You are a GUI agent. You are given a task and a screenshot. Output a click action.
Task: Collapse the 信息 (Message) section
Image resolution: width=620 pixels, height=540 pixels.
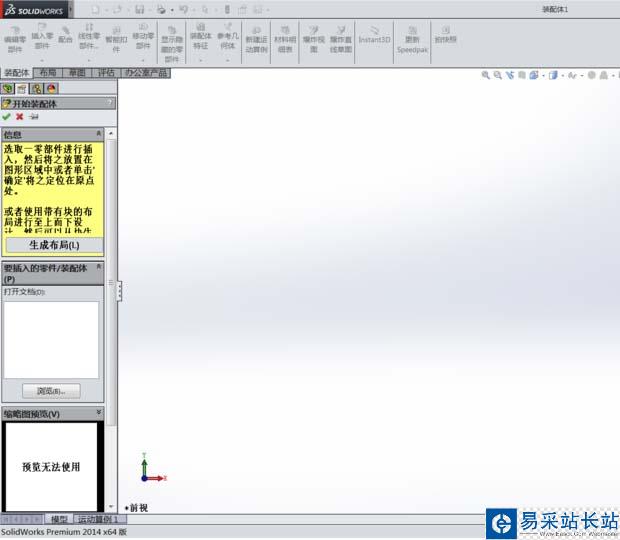click(99, 134)
